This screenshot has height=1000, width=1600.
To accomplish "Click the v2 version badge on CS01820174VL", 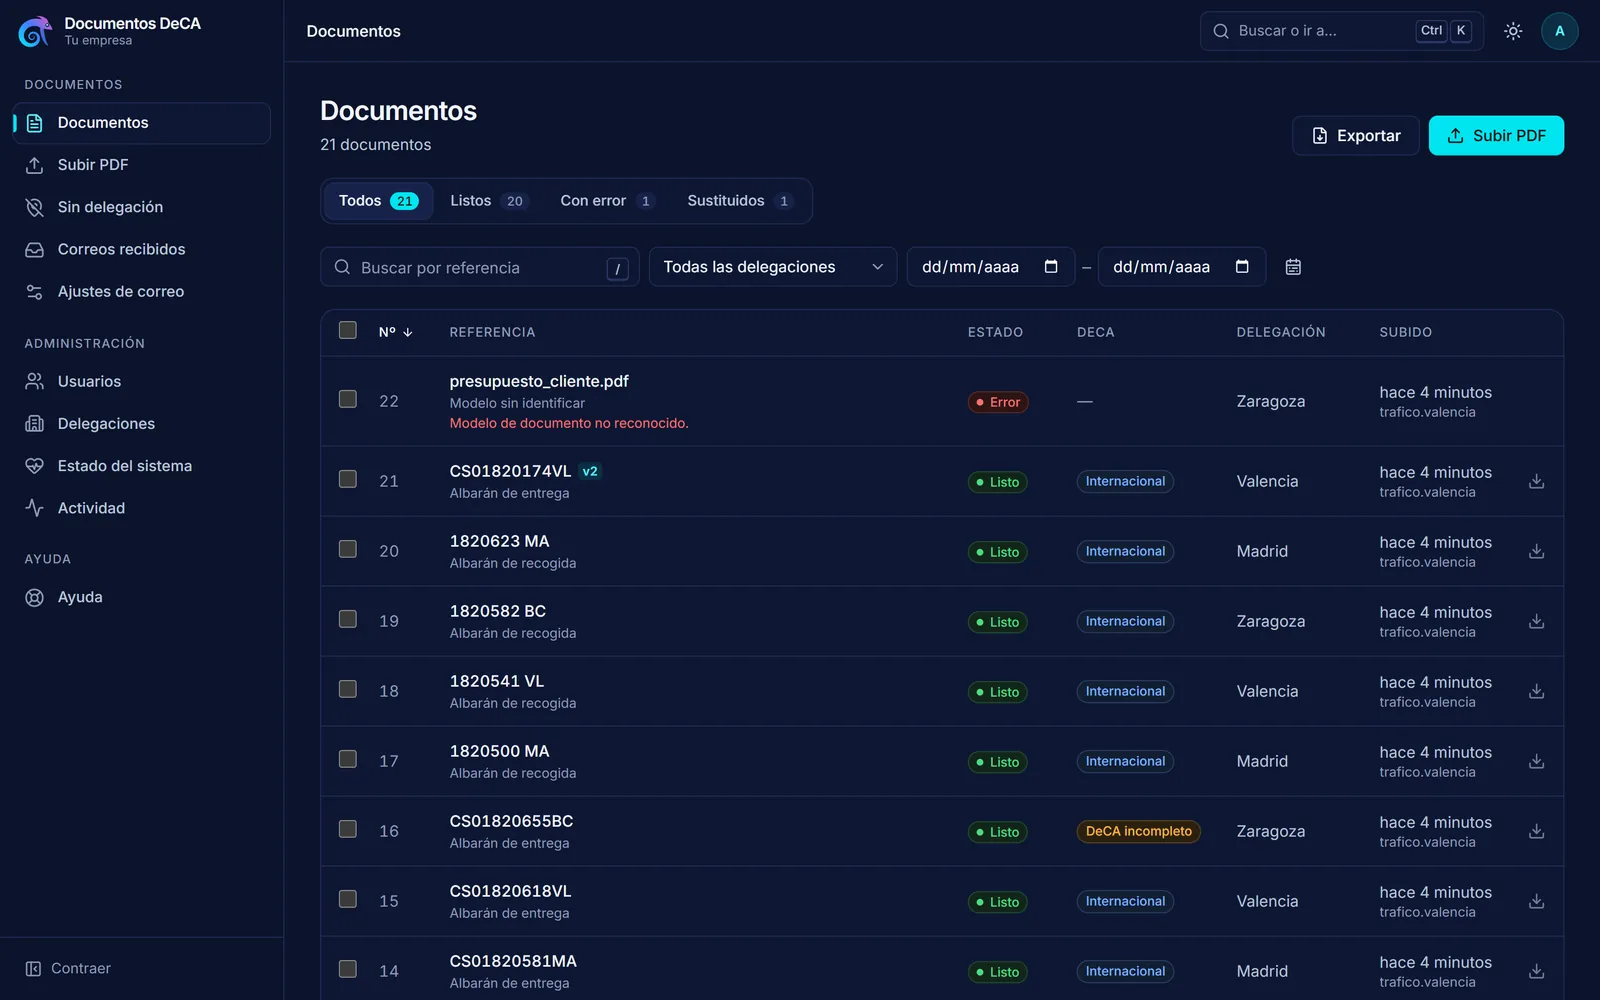I will click(590, 471).
